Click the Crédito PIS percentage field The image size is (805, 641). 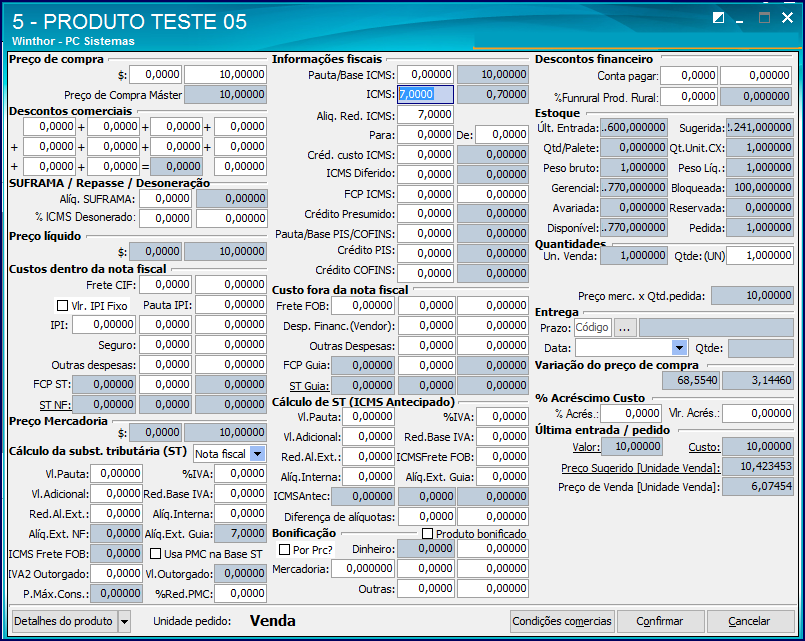(x=426, y=254)
